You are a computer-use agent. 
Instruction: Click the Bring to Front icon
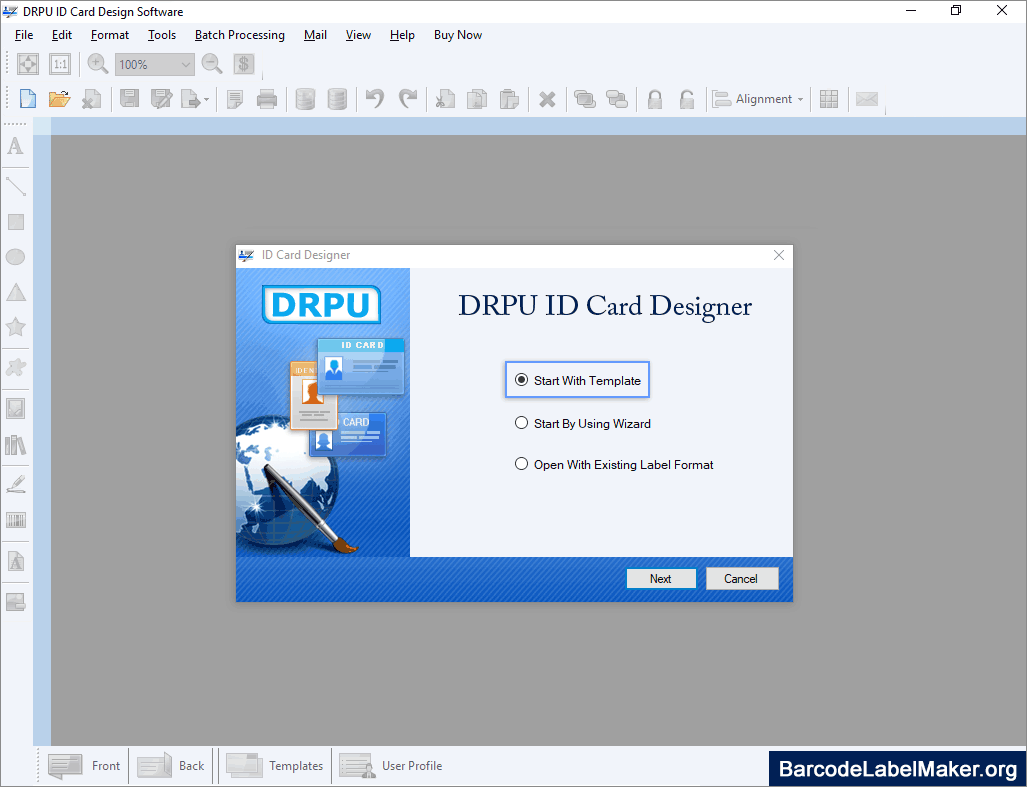click(584, 99)
